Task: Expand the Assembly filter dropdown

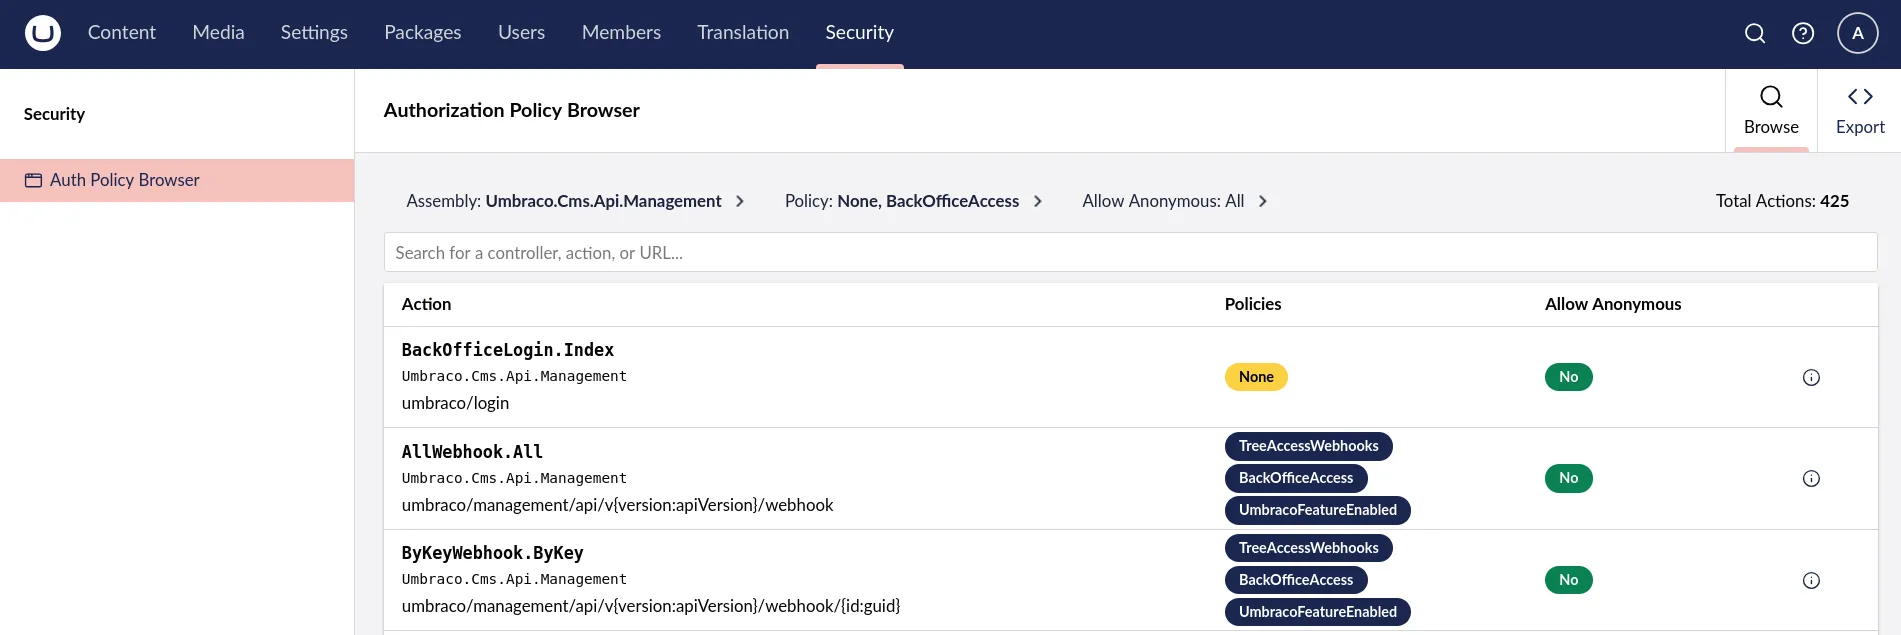Action: [576, 201]
